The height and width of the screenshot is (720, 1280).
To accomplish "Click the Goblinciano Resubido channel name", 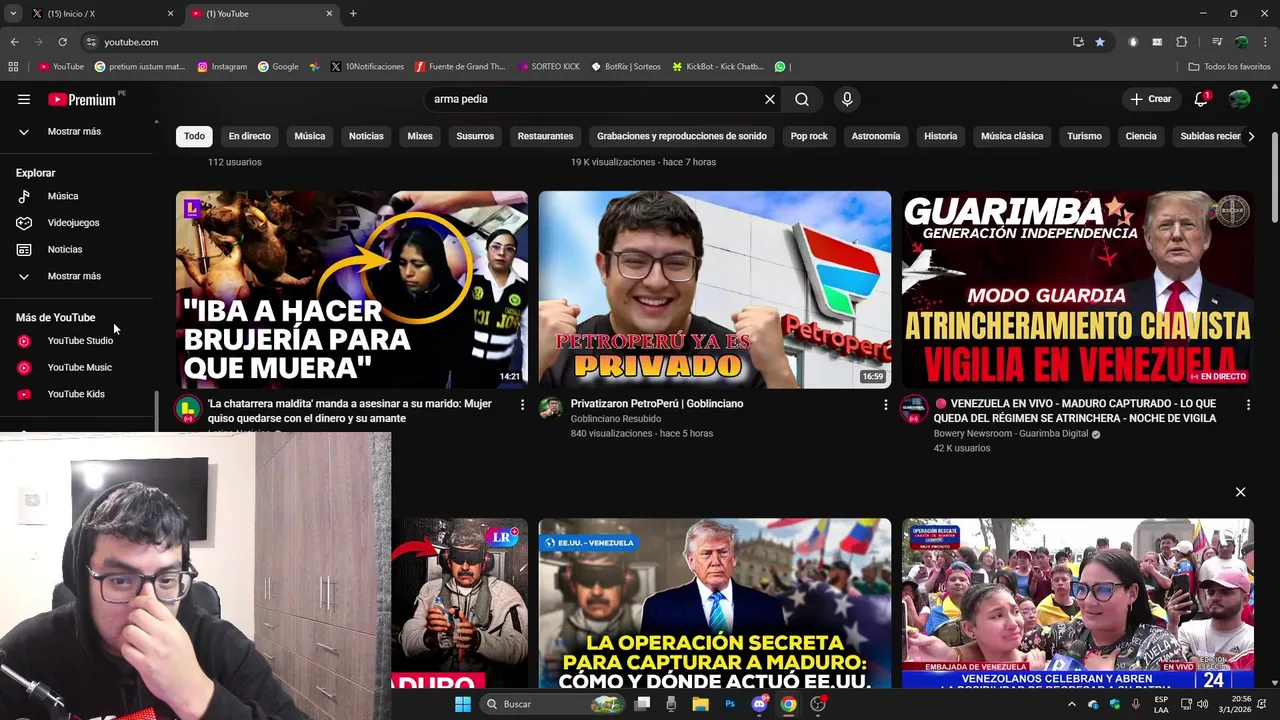I will [x=615, y=419].
